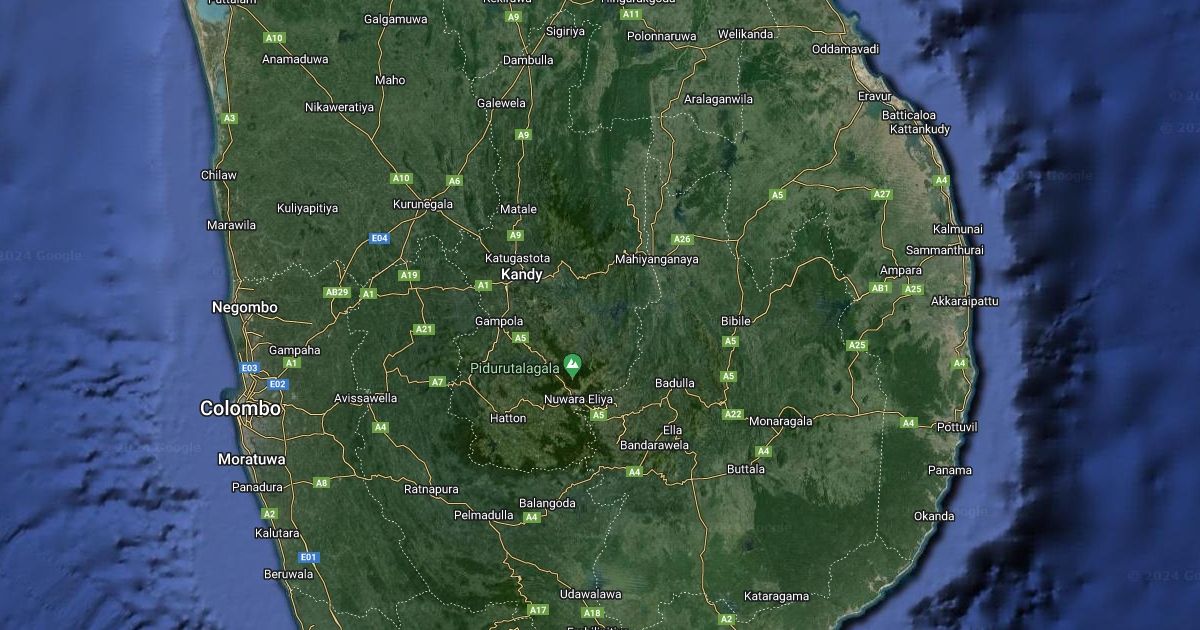This screenshot has width=1200, height=630.
Task: Click the Ratnapura label
Action: tap(431, 489)
